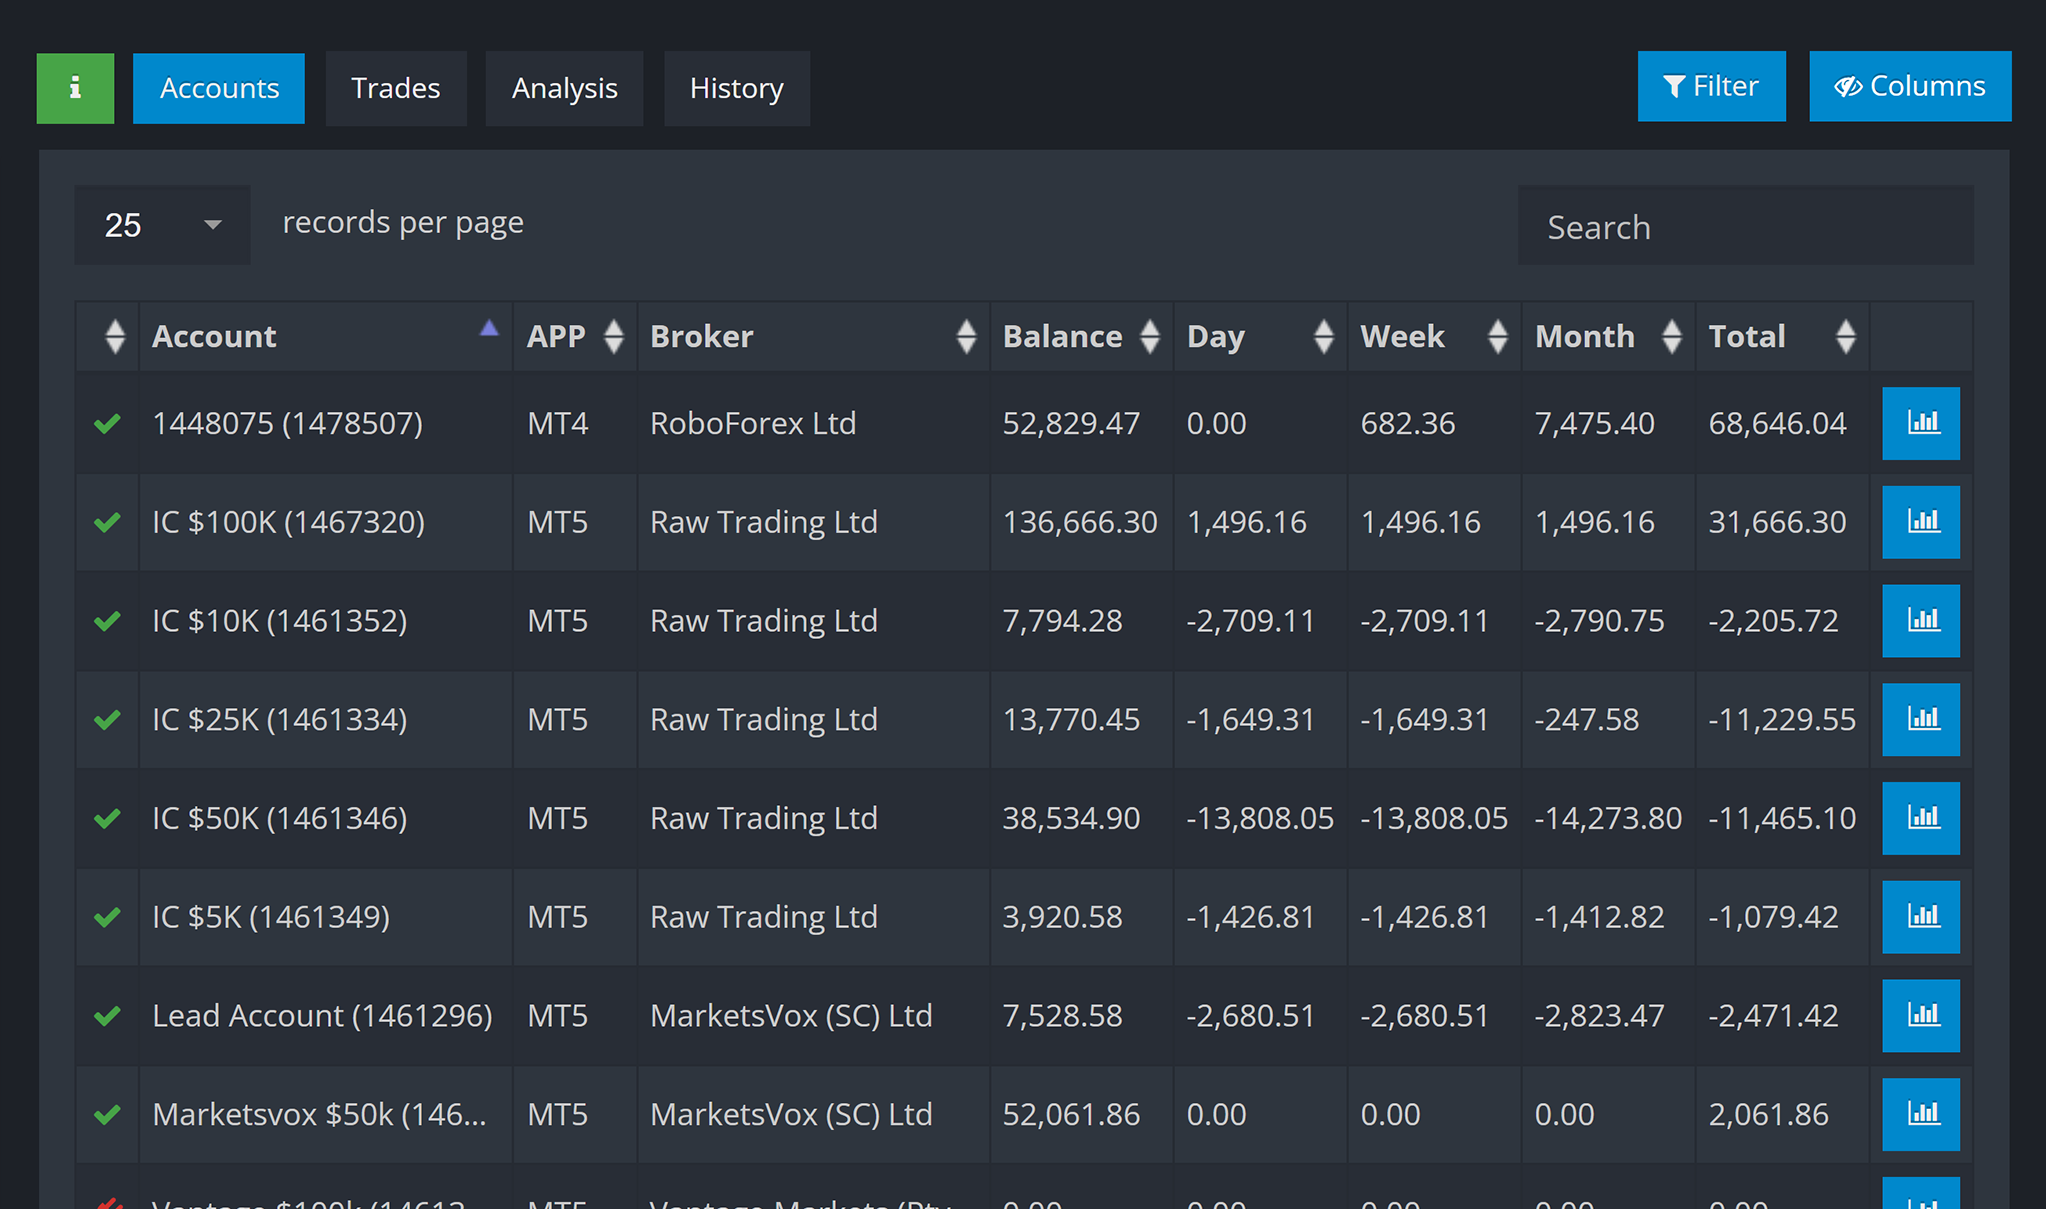Open chart for Marketsvox $50k account
Viewport: 2046px width, 1209px height.
(1921, 1114)
